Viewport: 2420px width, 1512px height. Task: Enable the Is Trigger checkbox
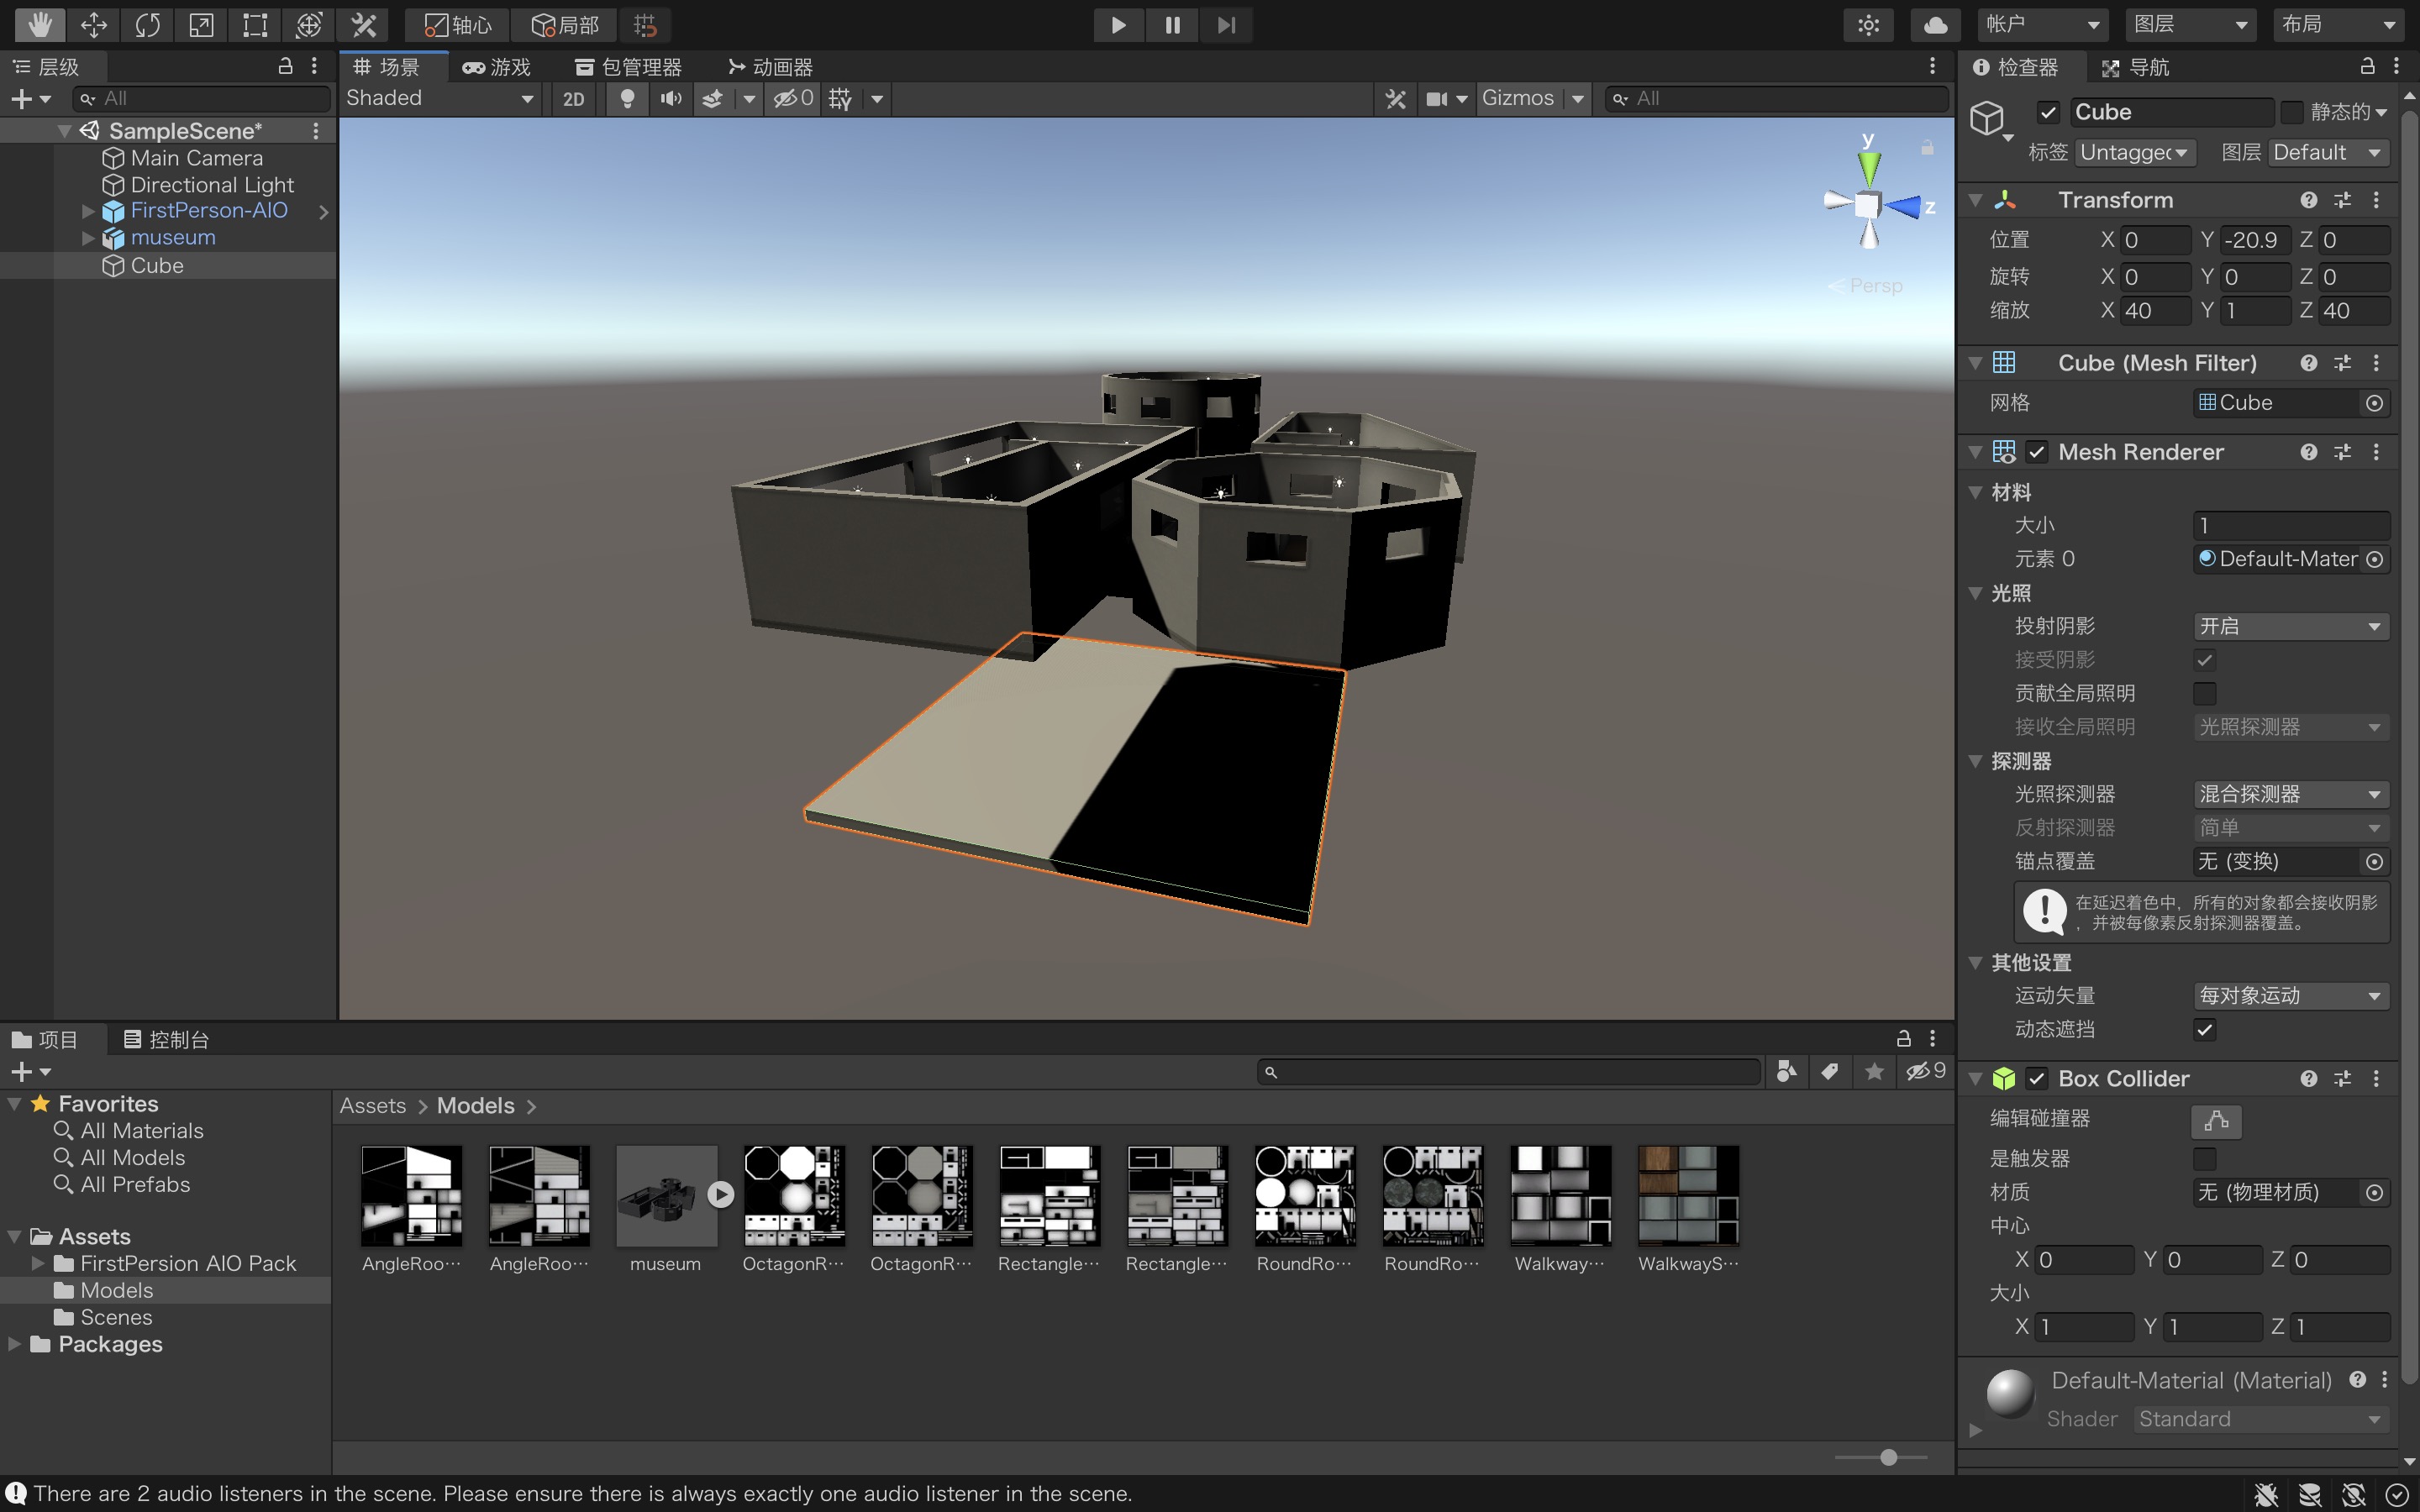point(2204,1158)
